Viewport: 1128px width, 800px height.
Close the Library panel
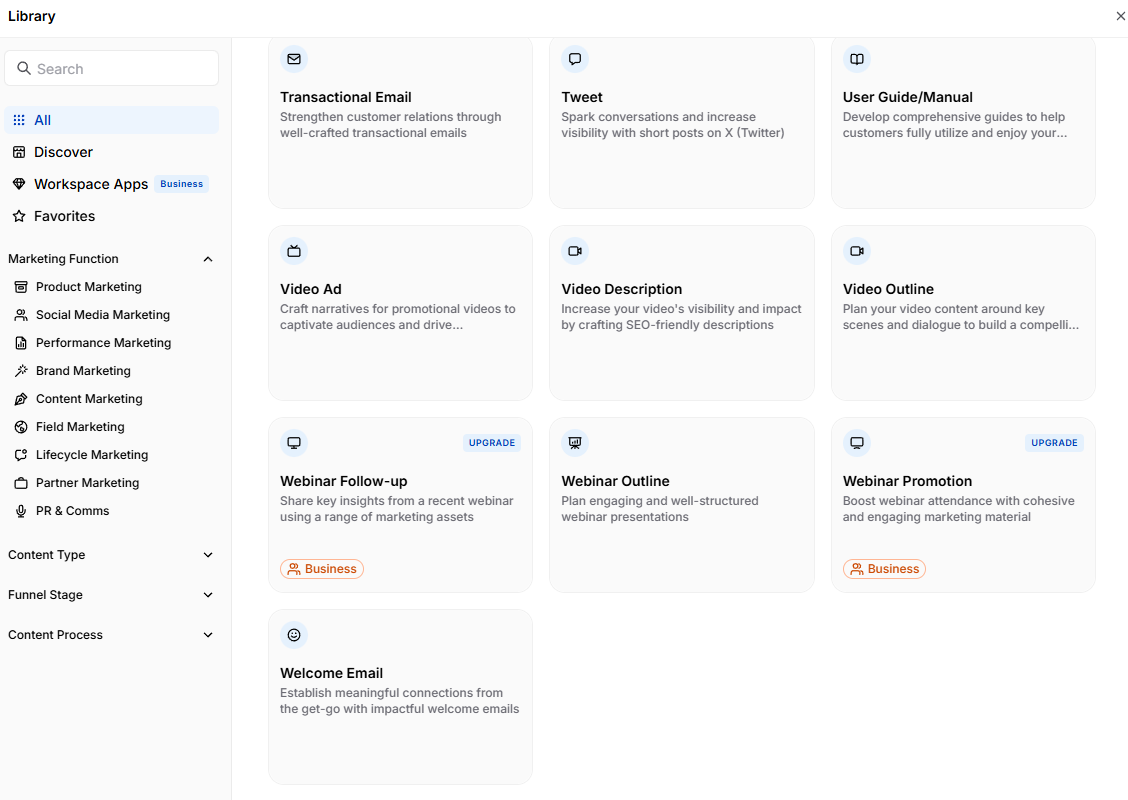click(1120, 16)
